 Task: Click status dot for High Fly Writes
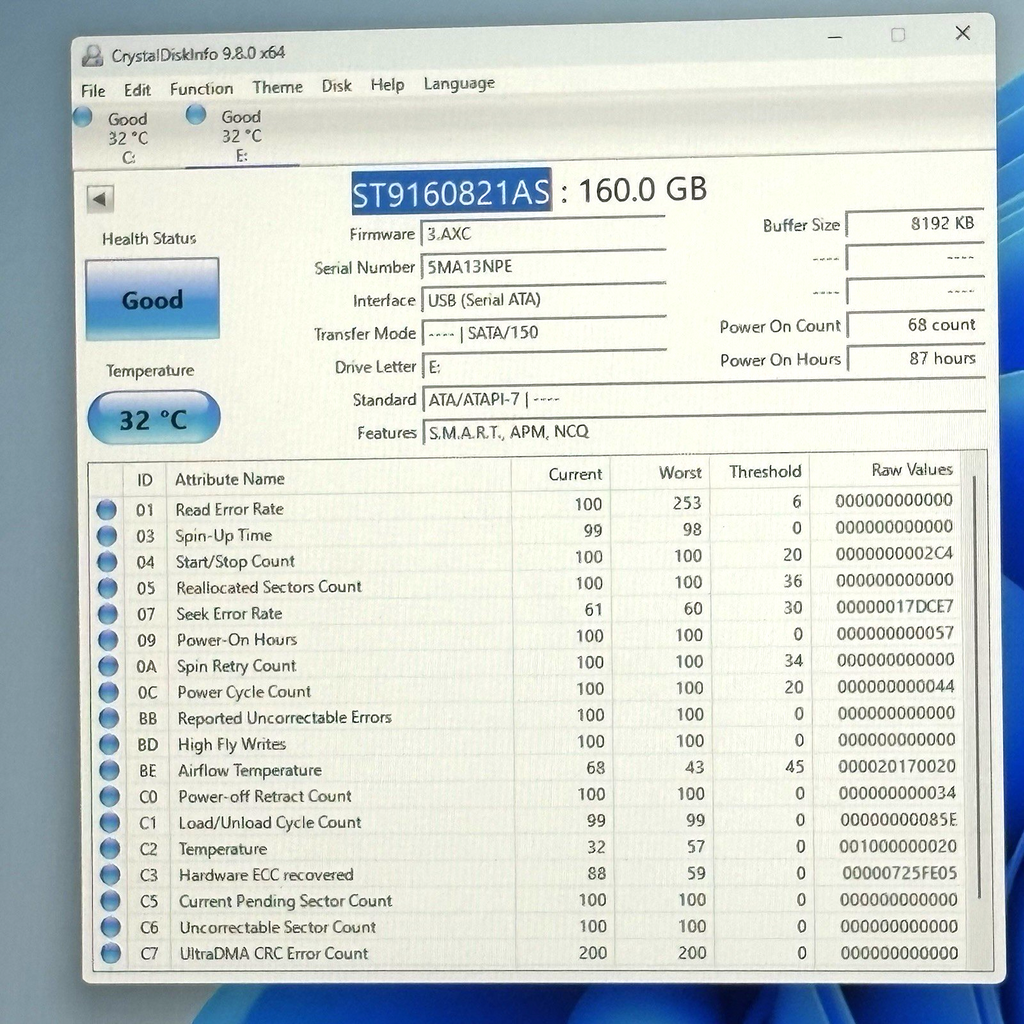click(x=109, y=744)
